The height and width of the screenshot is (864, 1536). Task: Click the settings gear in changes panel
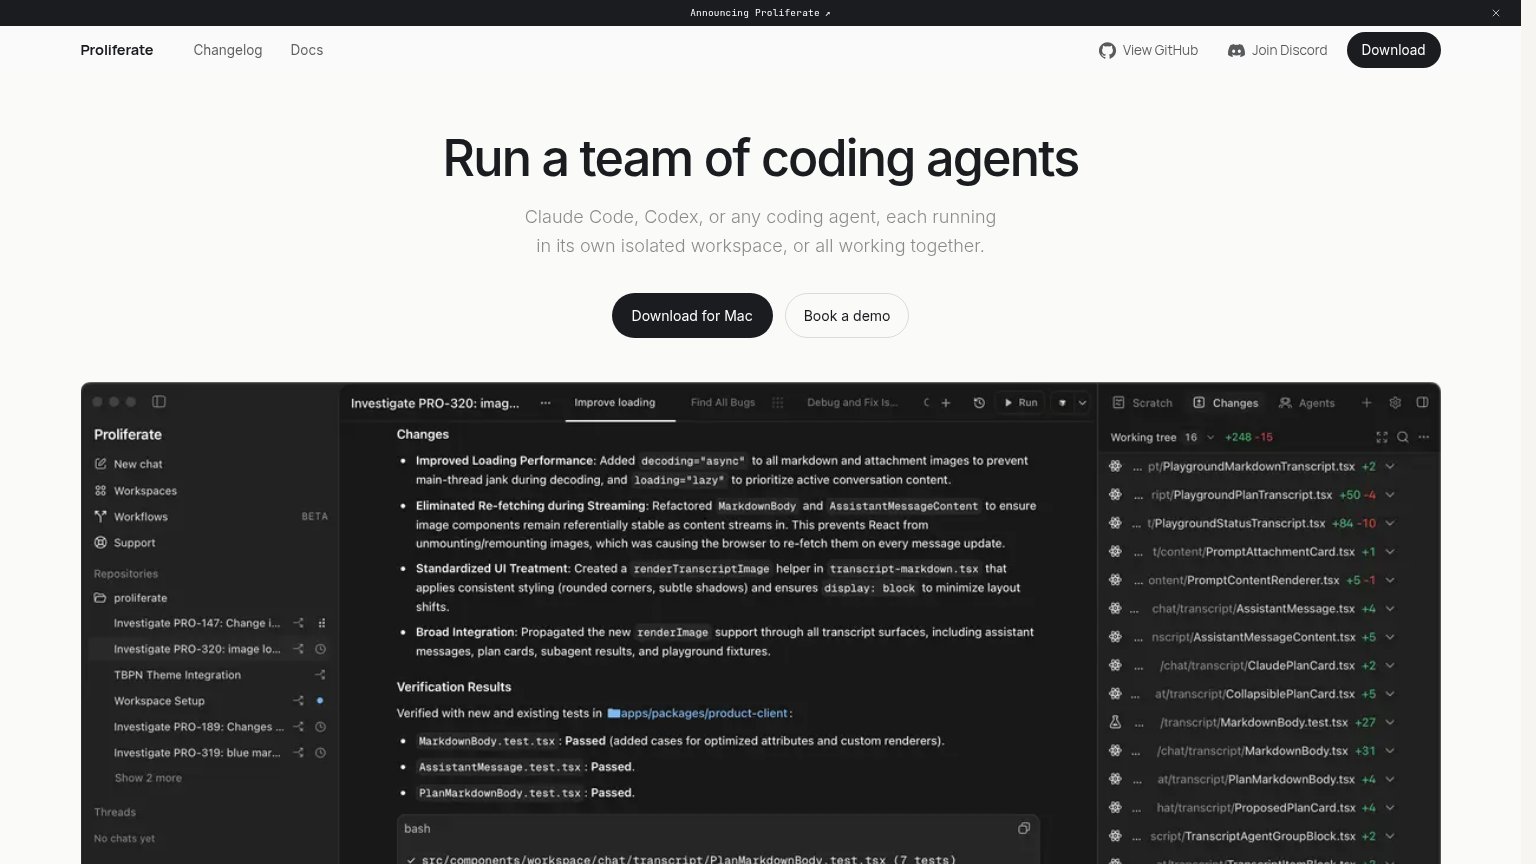[x=1395, y=402]
